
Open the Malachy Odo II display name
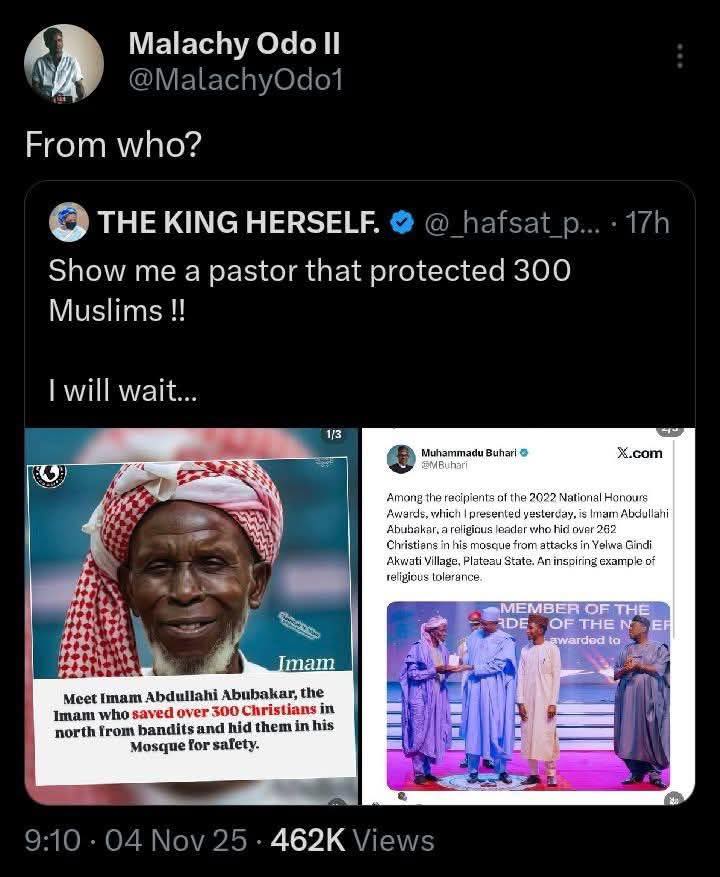(x=234, y=44)
